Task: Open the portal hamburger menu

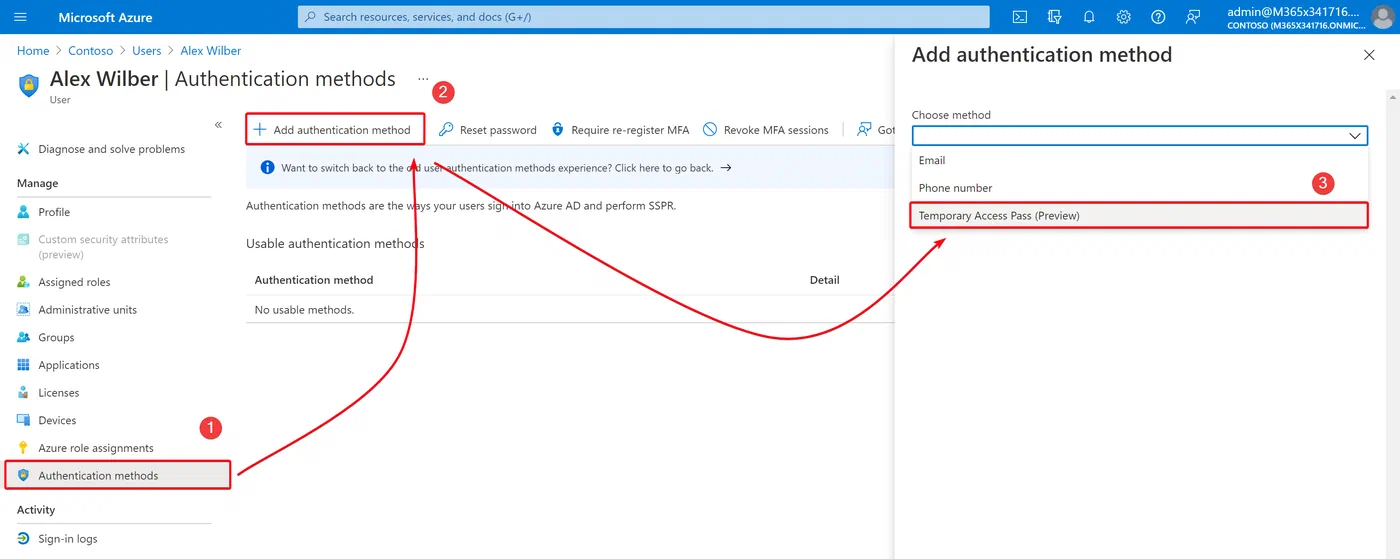Action: [21, 17]
